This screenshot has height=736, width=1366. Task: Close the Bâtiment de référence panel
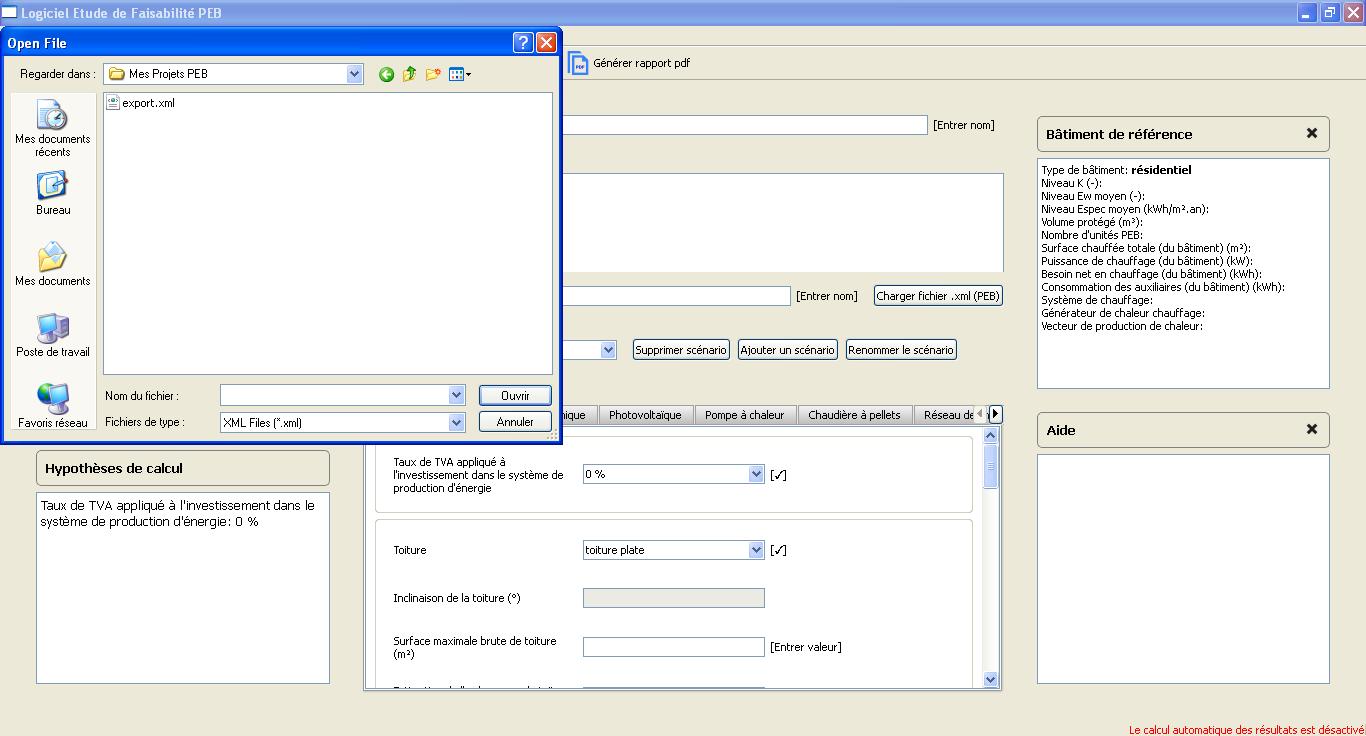tap(1311, 133)
